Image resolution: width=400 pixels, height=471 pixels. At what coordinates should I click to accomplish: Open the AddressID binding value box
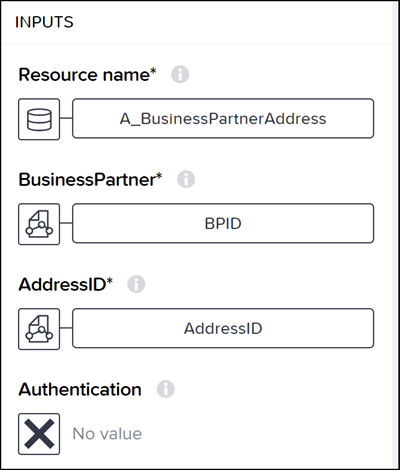tap(223, 328)
